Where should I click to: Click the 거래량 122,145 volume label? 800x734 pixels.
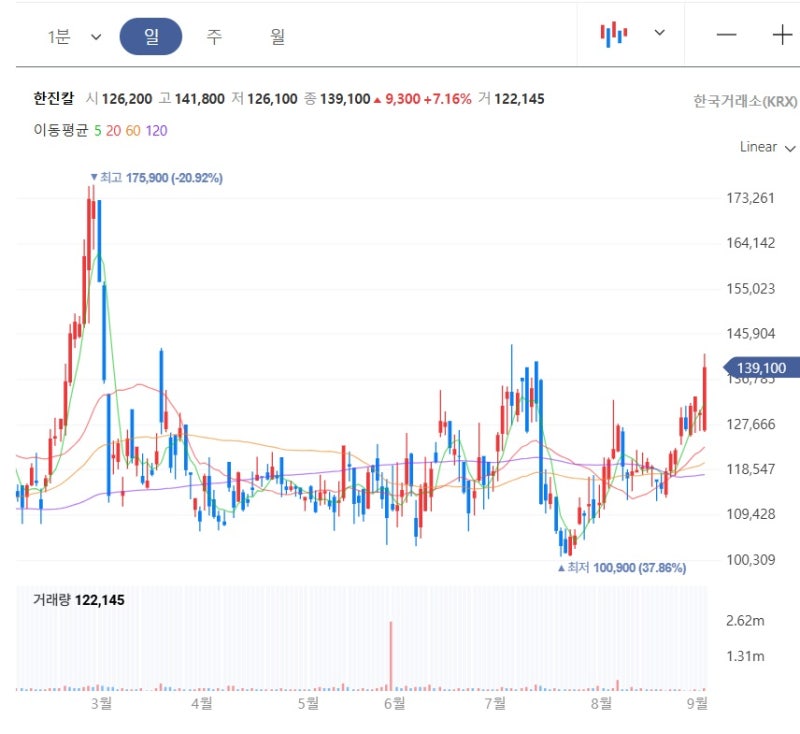pos(79,600)
